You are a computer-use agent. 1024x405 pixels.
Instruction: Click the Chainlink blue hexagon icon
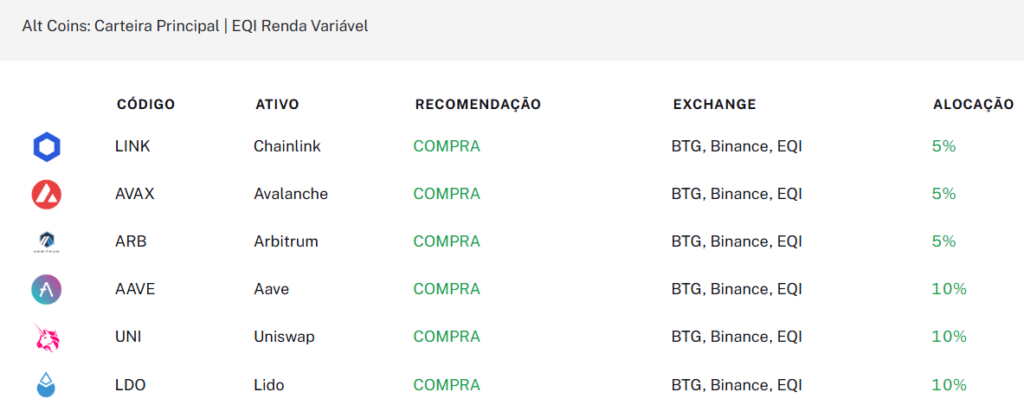(x=46, y=147)
